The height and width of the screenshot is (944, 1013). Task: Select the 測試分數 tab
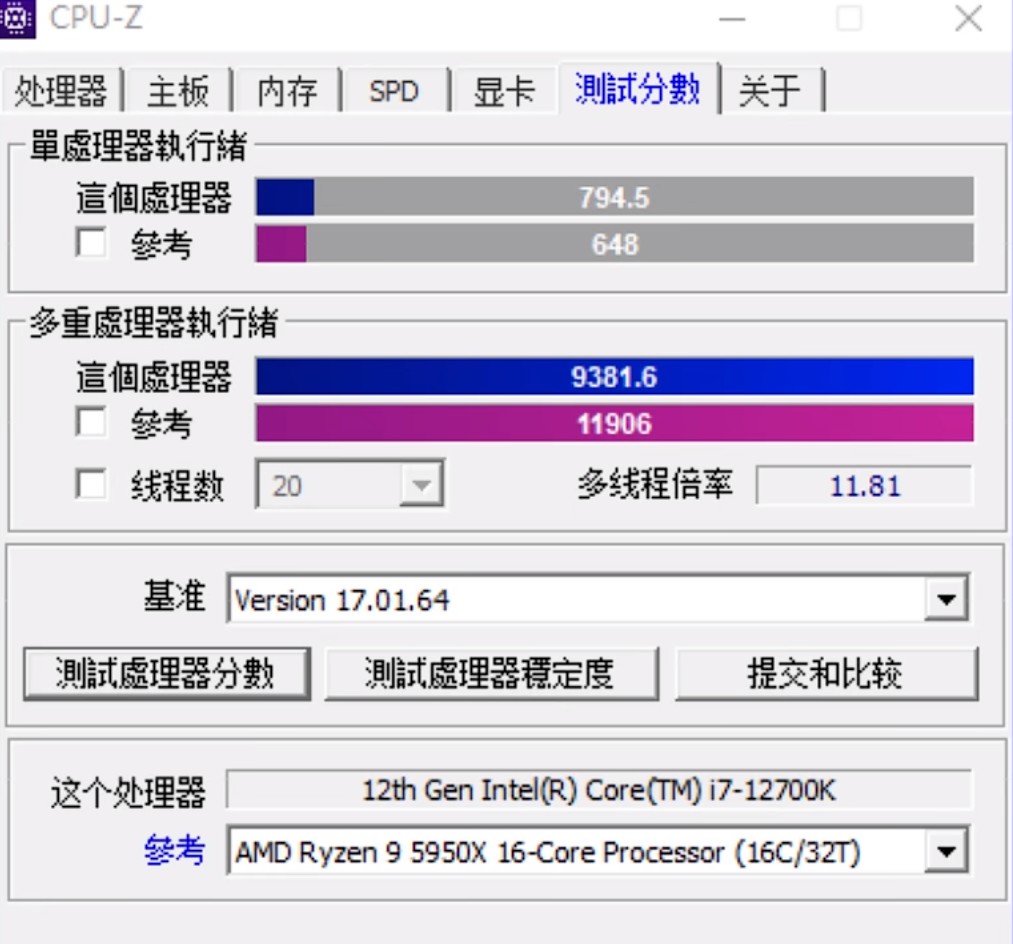[x=638, y=89]
